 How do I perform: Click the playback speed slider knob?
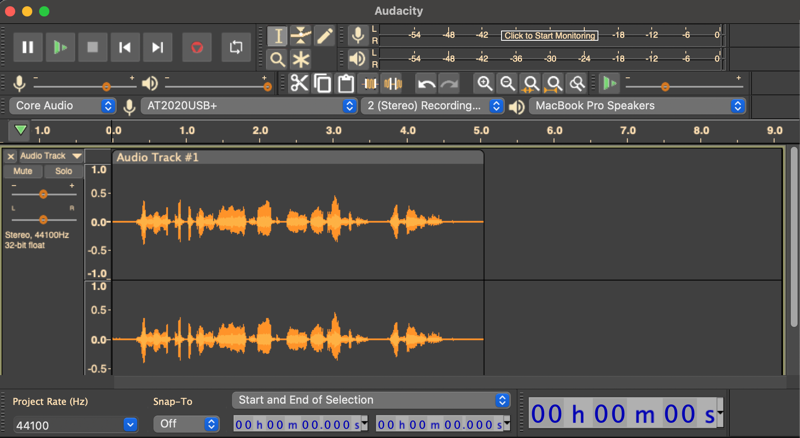665,87
